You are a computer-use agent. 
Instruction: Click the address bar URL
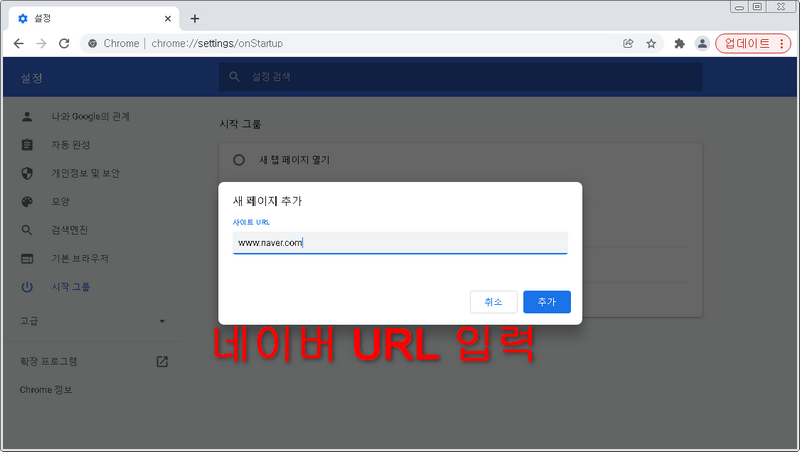tap(217, 43)
